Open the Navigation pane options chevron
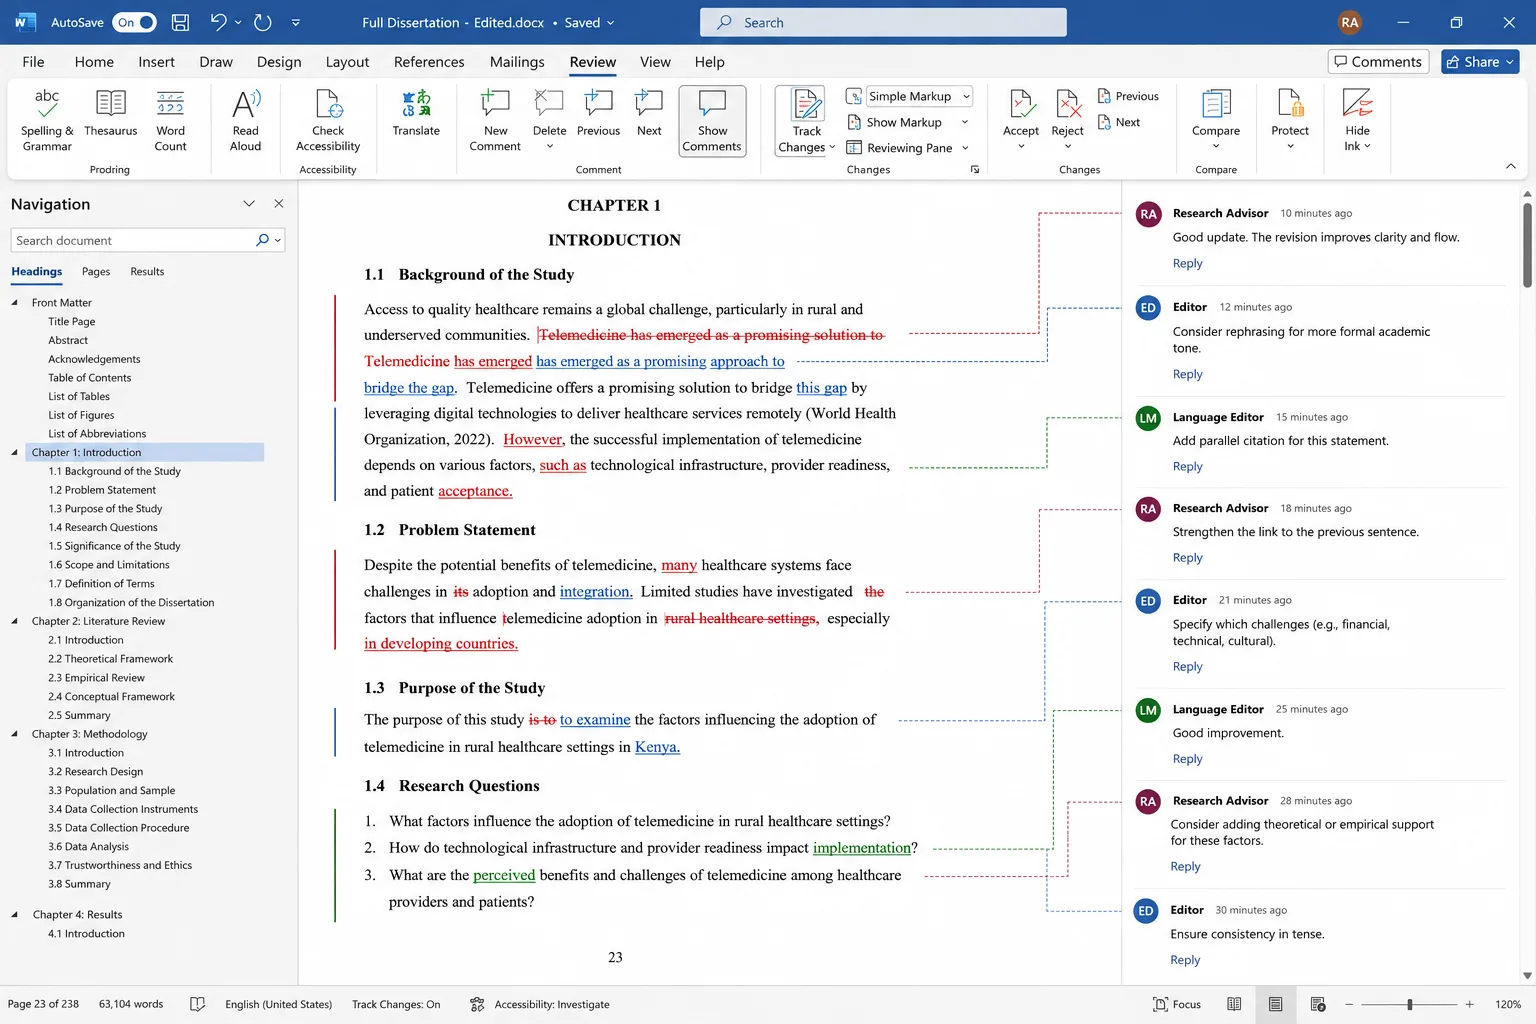Image resolution: width=1536 pixels, height=1024 pixels. [249, 204]
